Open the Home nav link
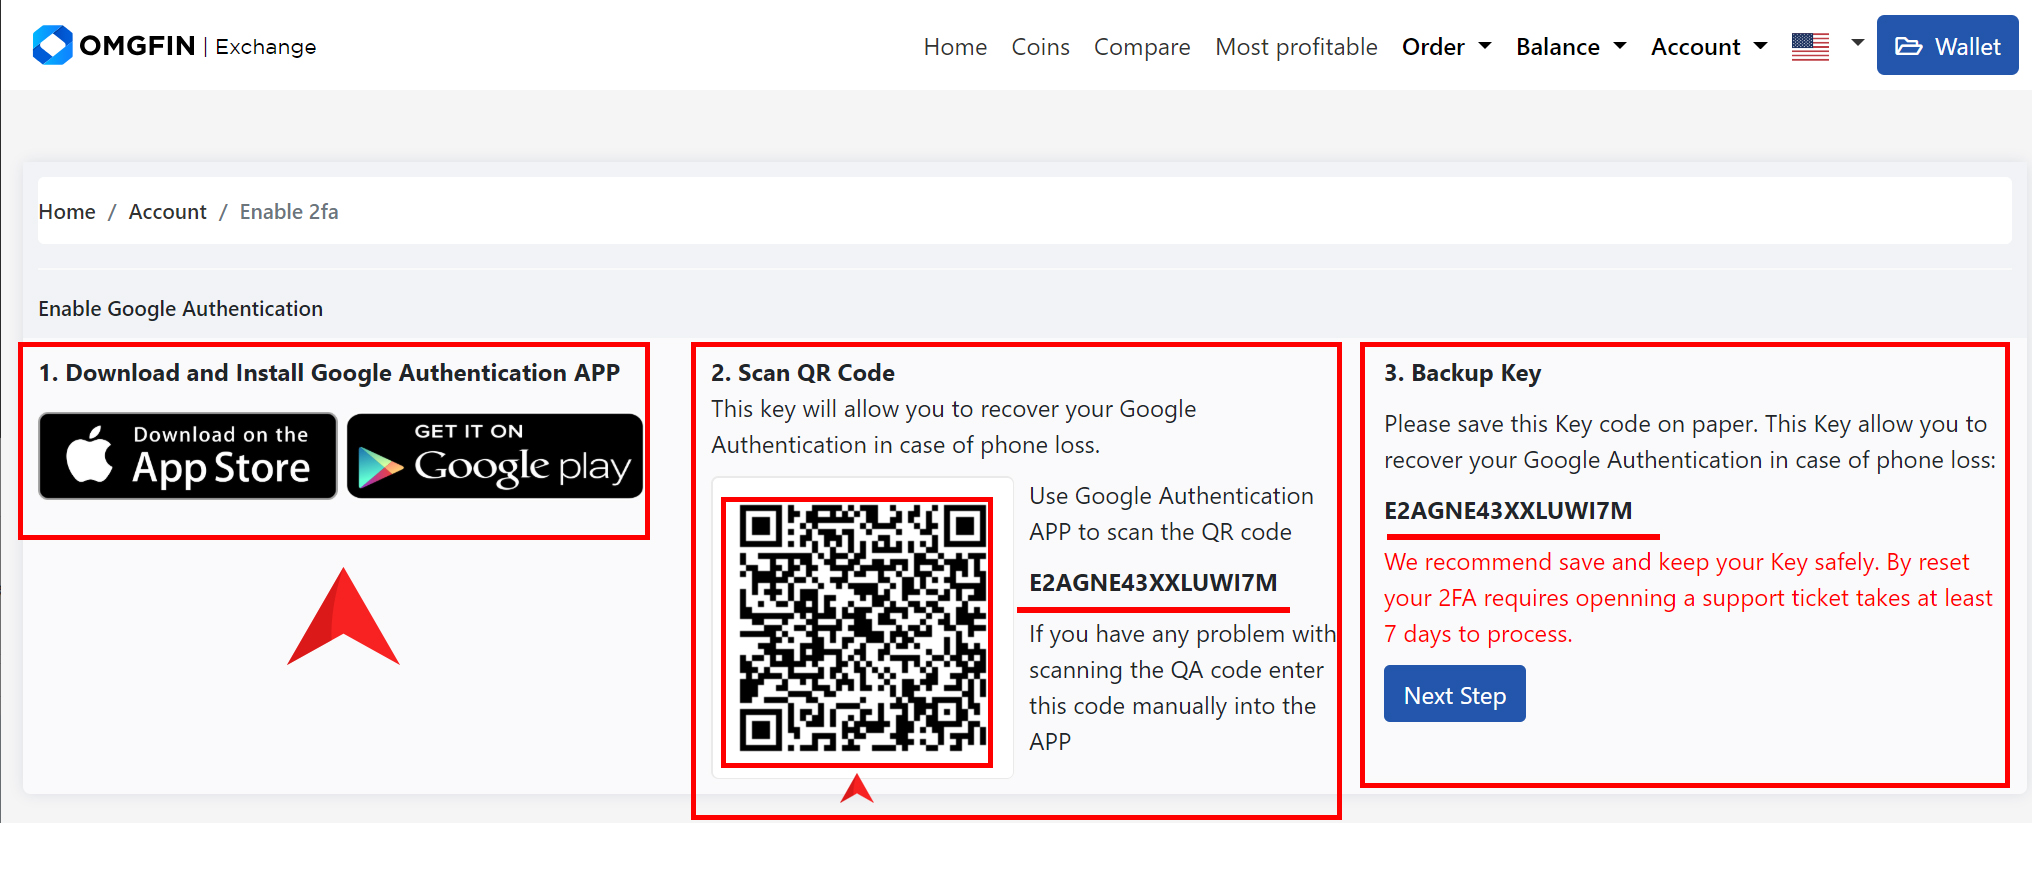Viewport: 2032px width, 883px height. pos(955,47)
